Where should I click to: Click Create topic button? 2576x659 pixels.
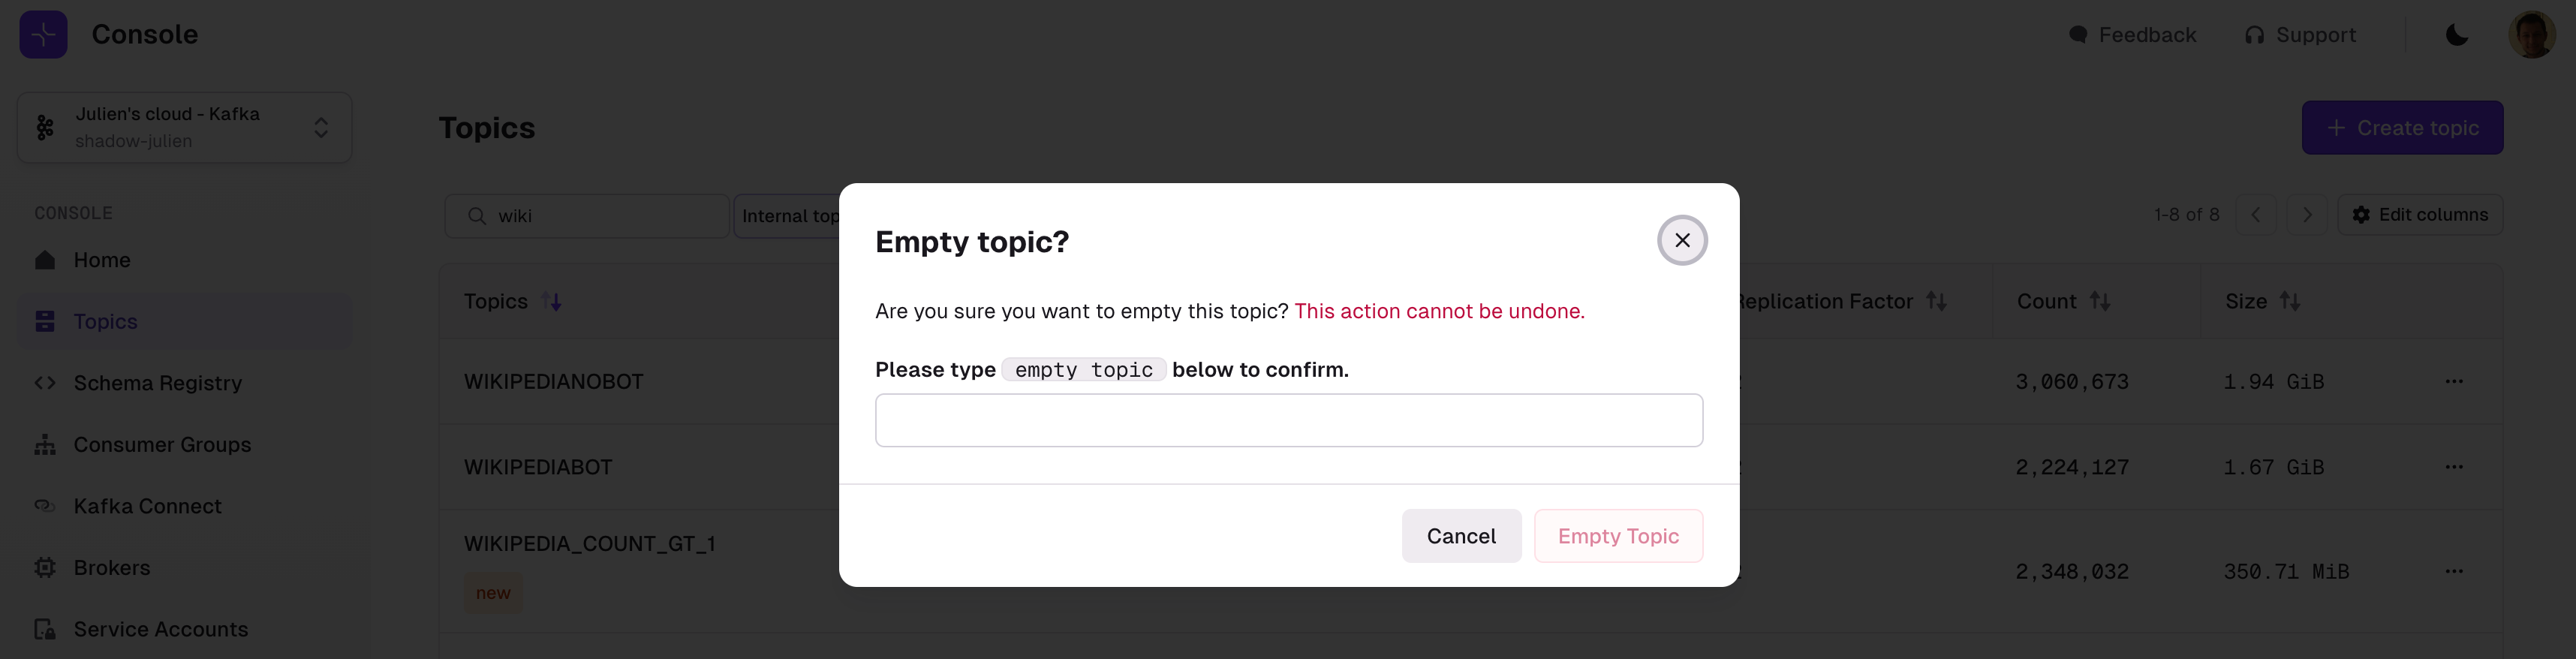[2402, 128]
